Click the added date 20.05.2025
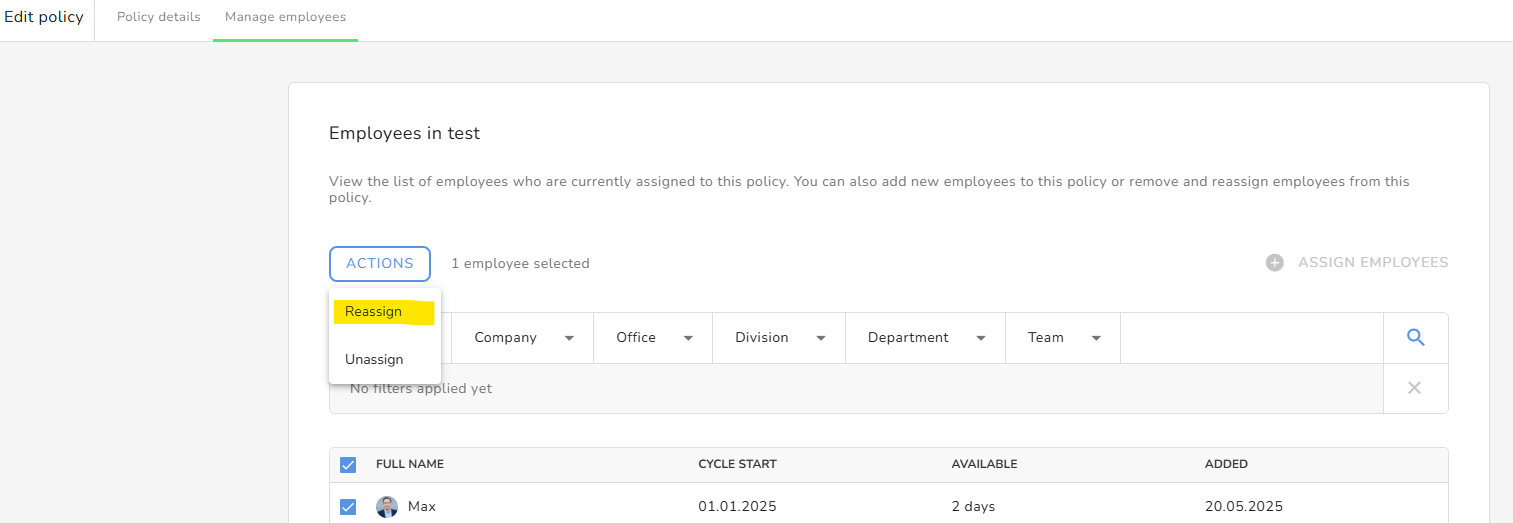The height and width of the screenshot is (523, 1513). point(1244,507)
